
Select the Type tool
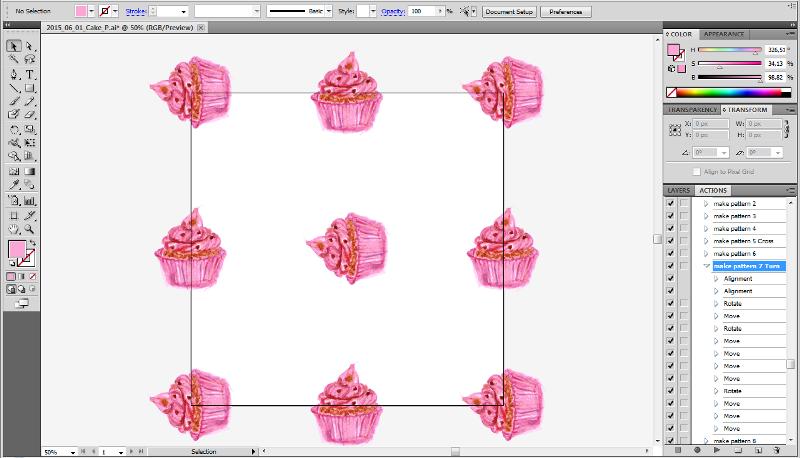[x=30, y=74]
